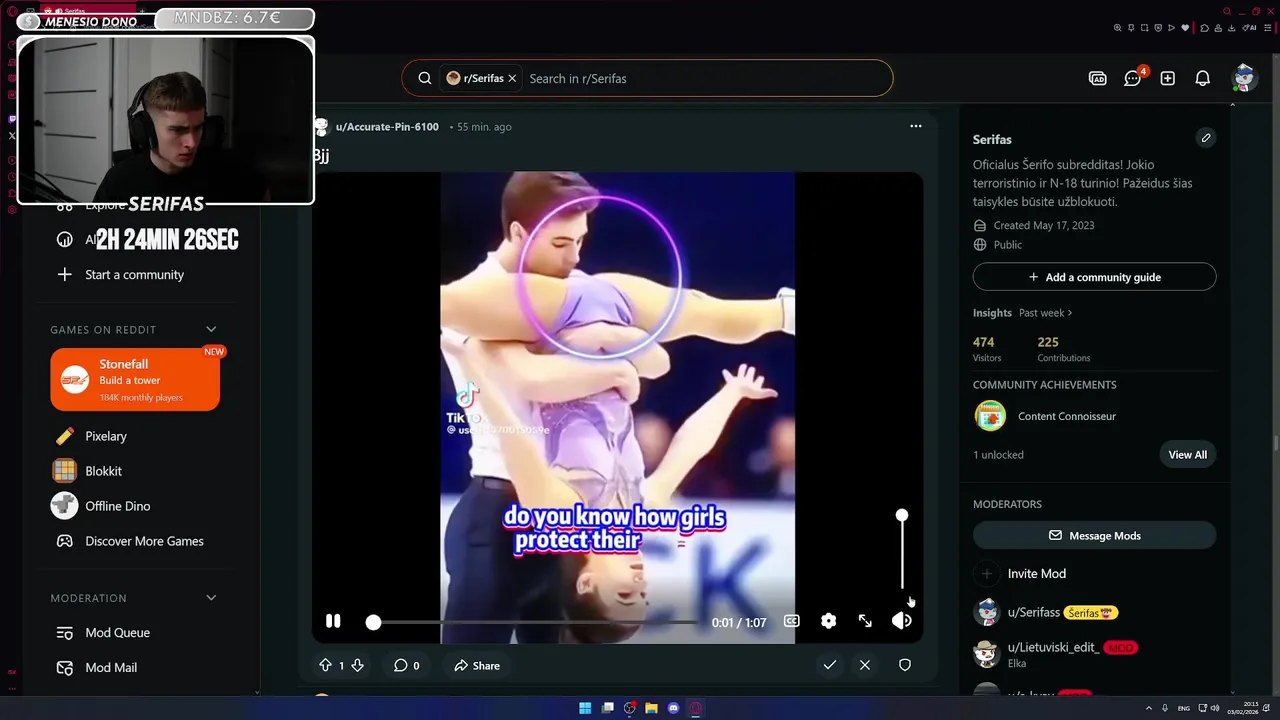Open u/Lietuviski_edit_ moderator profile
The image size is (1280, 720).
(x=1054, y=647)
